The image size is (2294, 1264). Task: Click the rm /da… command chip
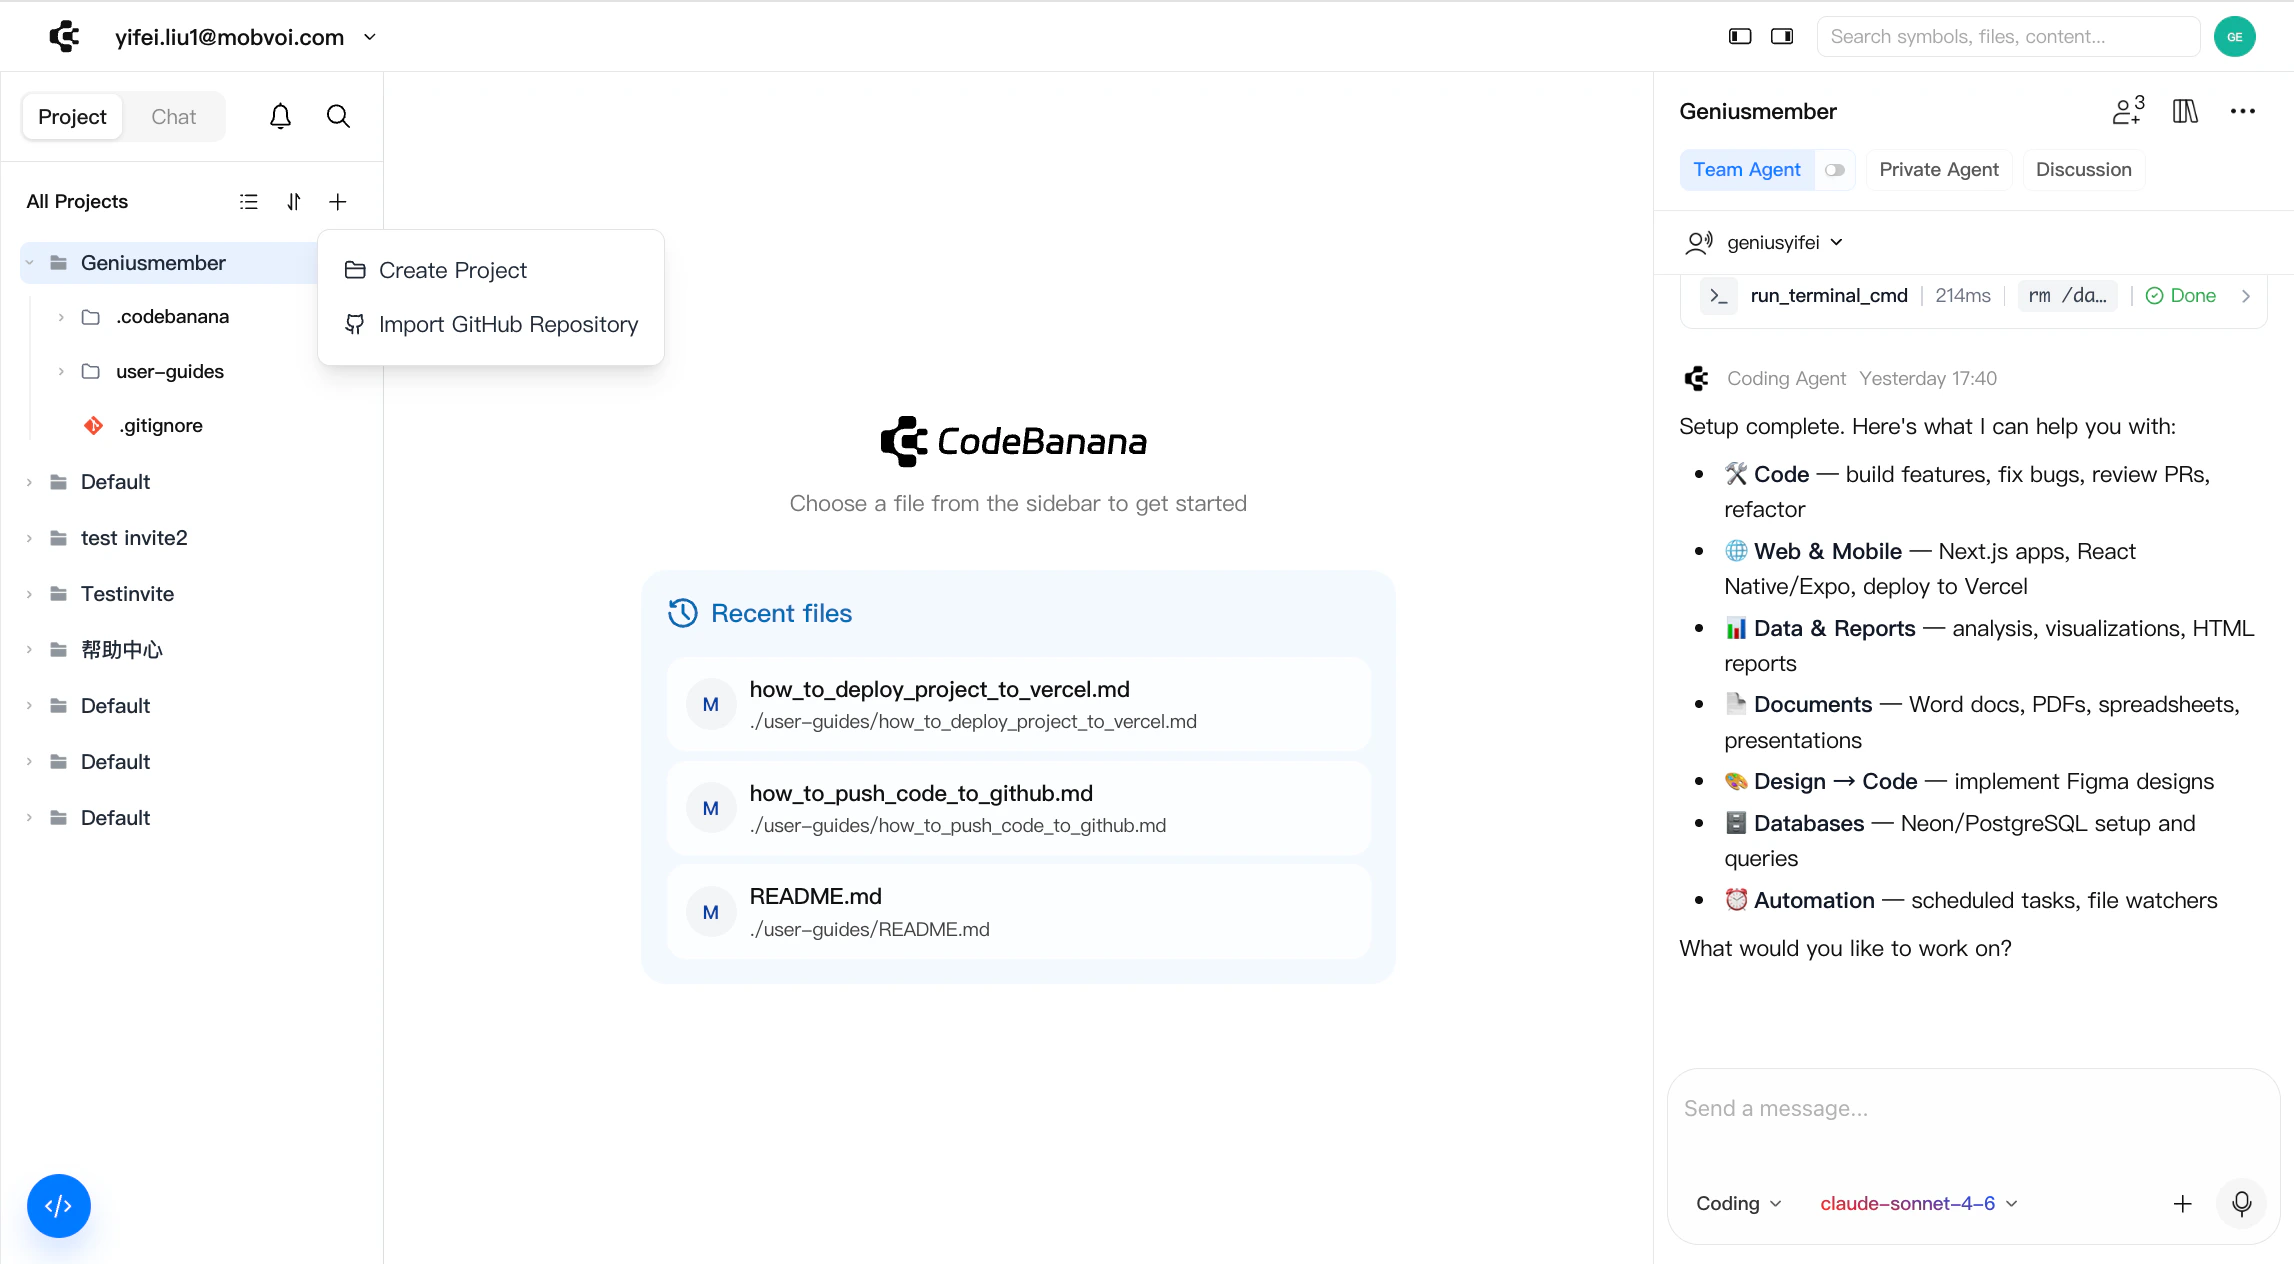click(x=2067, y=296)
